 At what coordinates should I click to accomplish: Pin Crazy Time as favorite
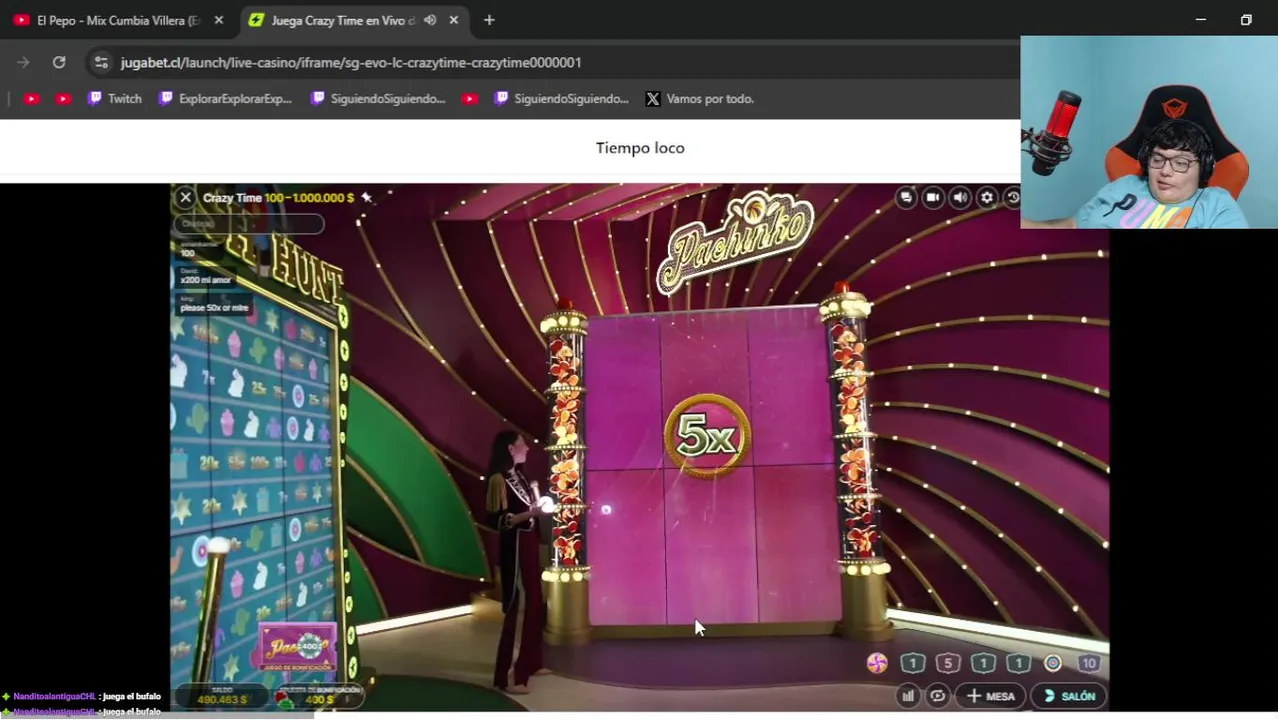[x=367, y=198]
